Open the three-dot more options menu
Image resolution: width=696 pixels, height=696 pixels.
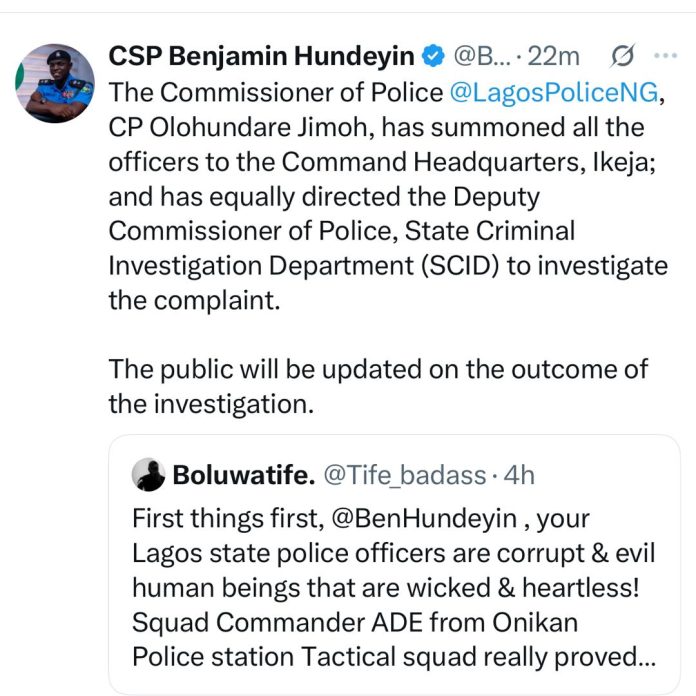665,55
